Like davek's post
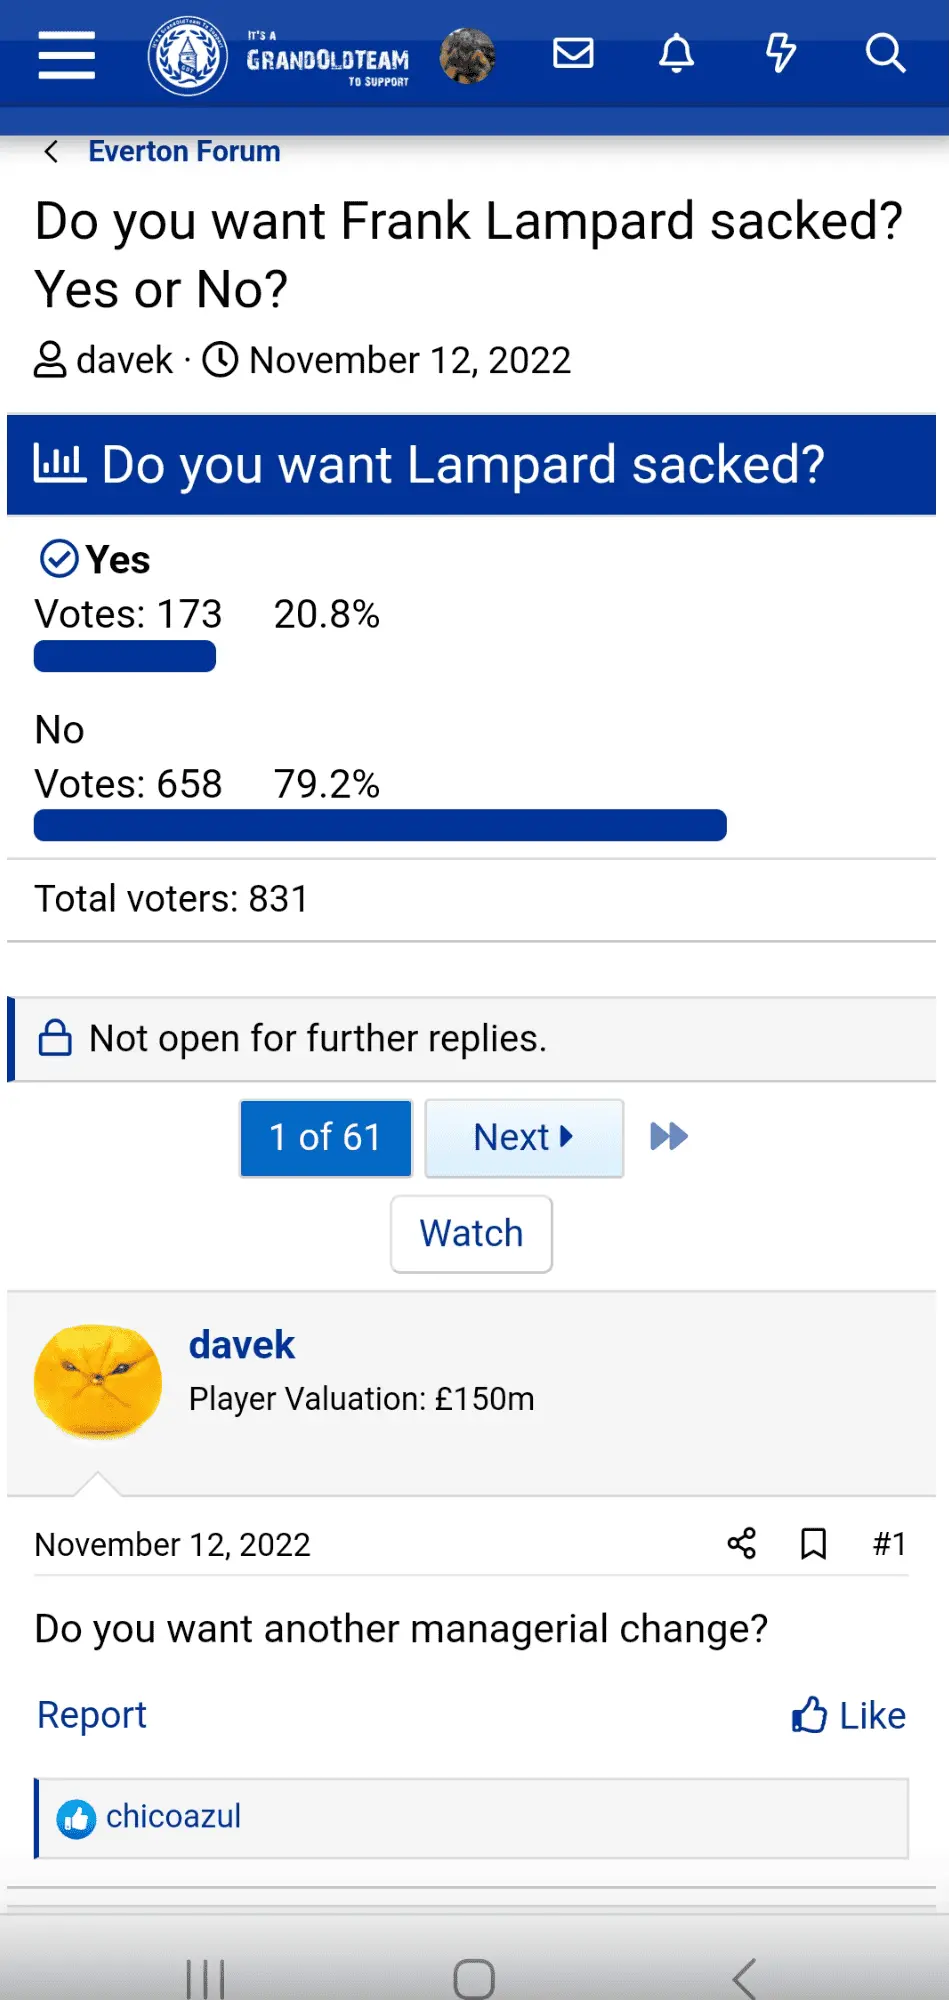Viewport: 949px width, 2000px height. pos(849,1715)
